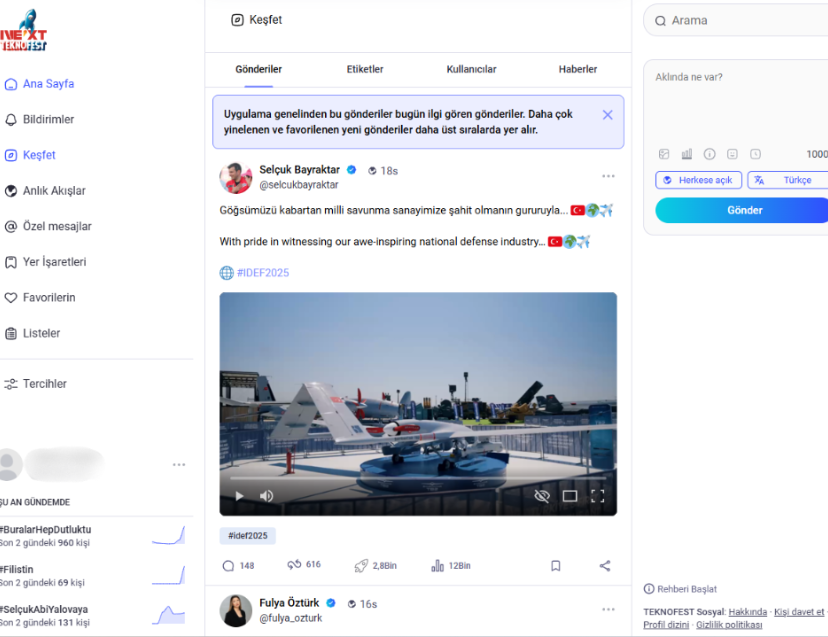Attach image to the new post

(x=664, y=154)
